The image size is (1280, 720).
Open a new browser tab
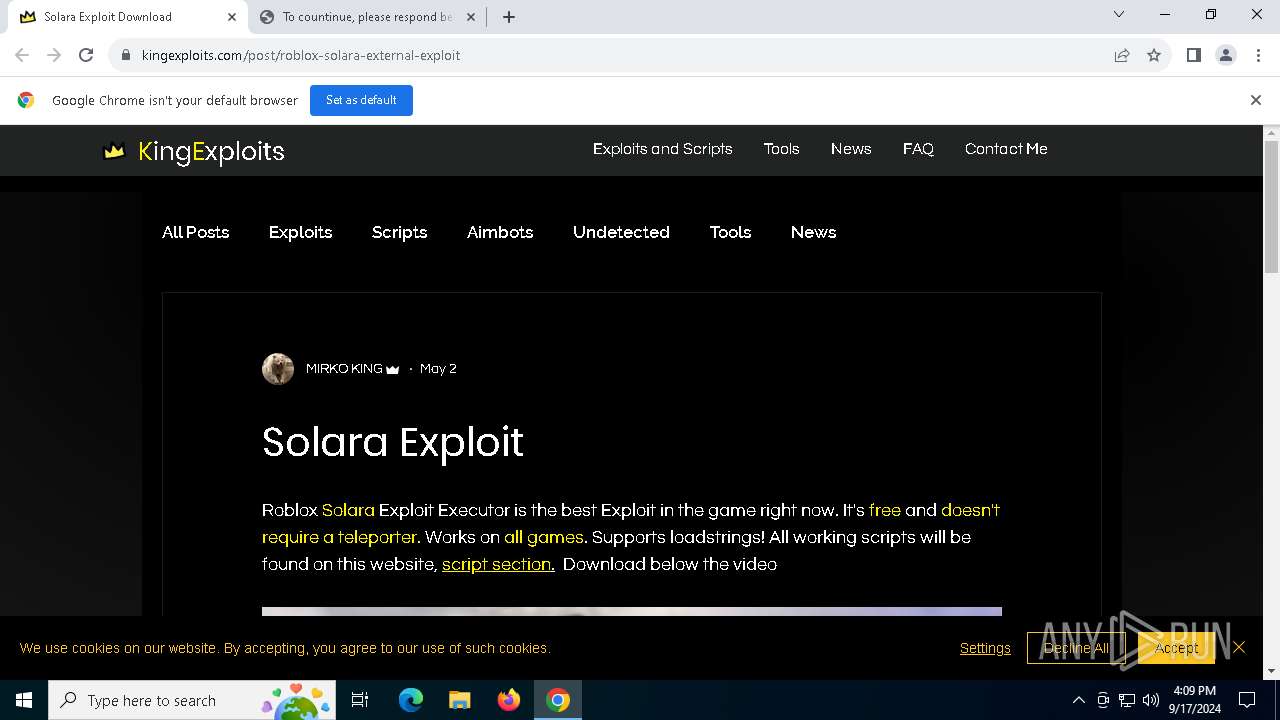click(x=509, y=16)
